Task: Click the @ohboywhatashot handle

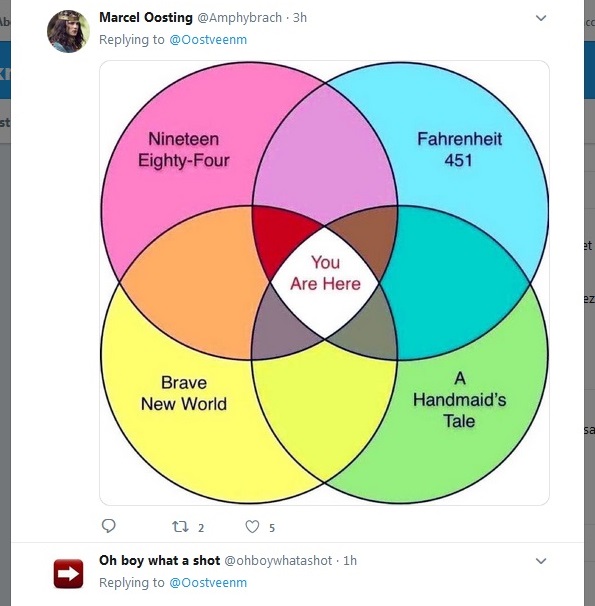Action: [x=278, y=560]
